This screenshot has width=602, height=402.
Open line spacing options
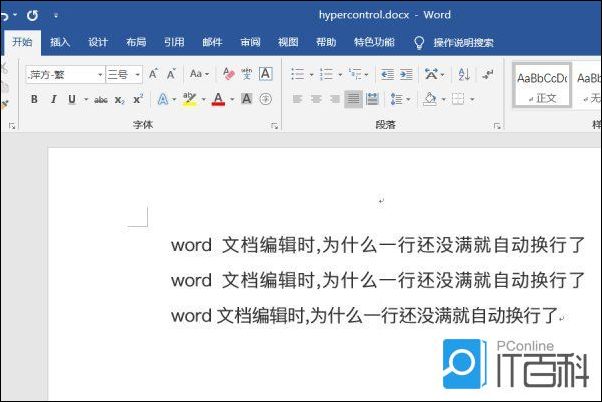click(400, 99)
